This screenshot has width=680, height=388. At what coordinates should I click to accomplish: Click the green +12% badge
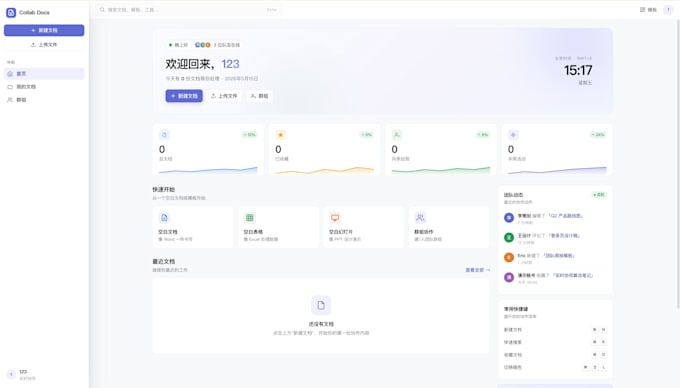click(x=249, y=135)
